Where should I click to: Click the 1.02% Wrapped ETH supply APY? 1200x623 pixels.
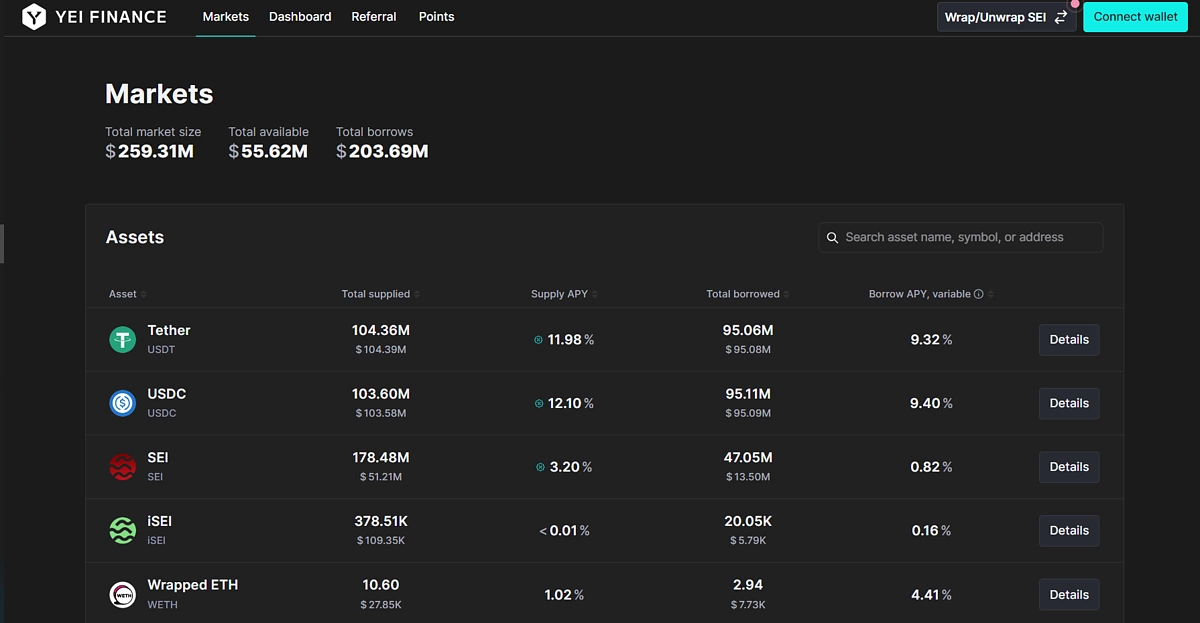coord(564,595)
